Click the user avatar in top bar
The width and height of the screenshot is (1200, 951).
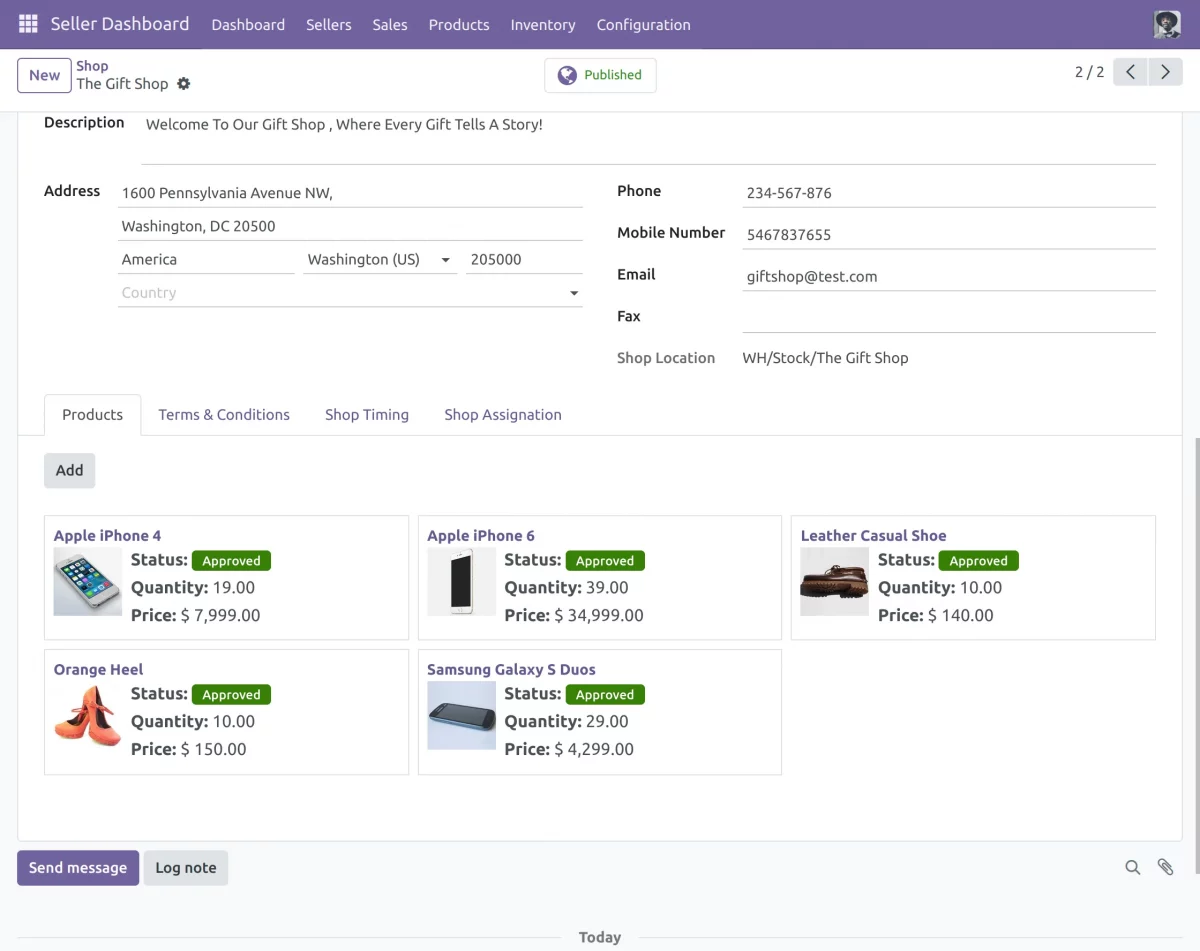1166,24
